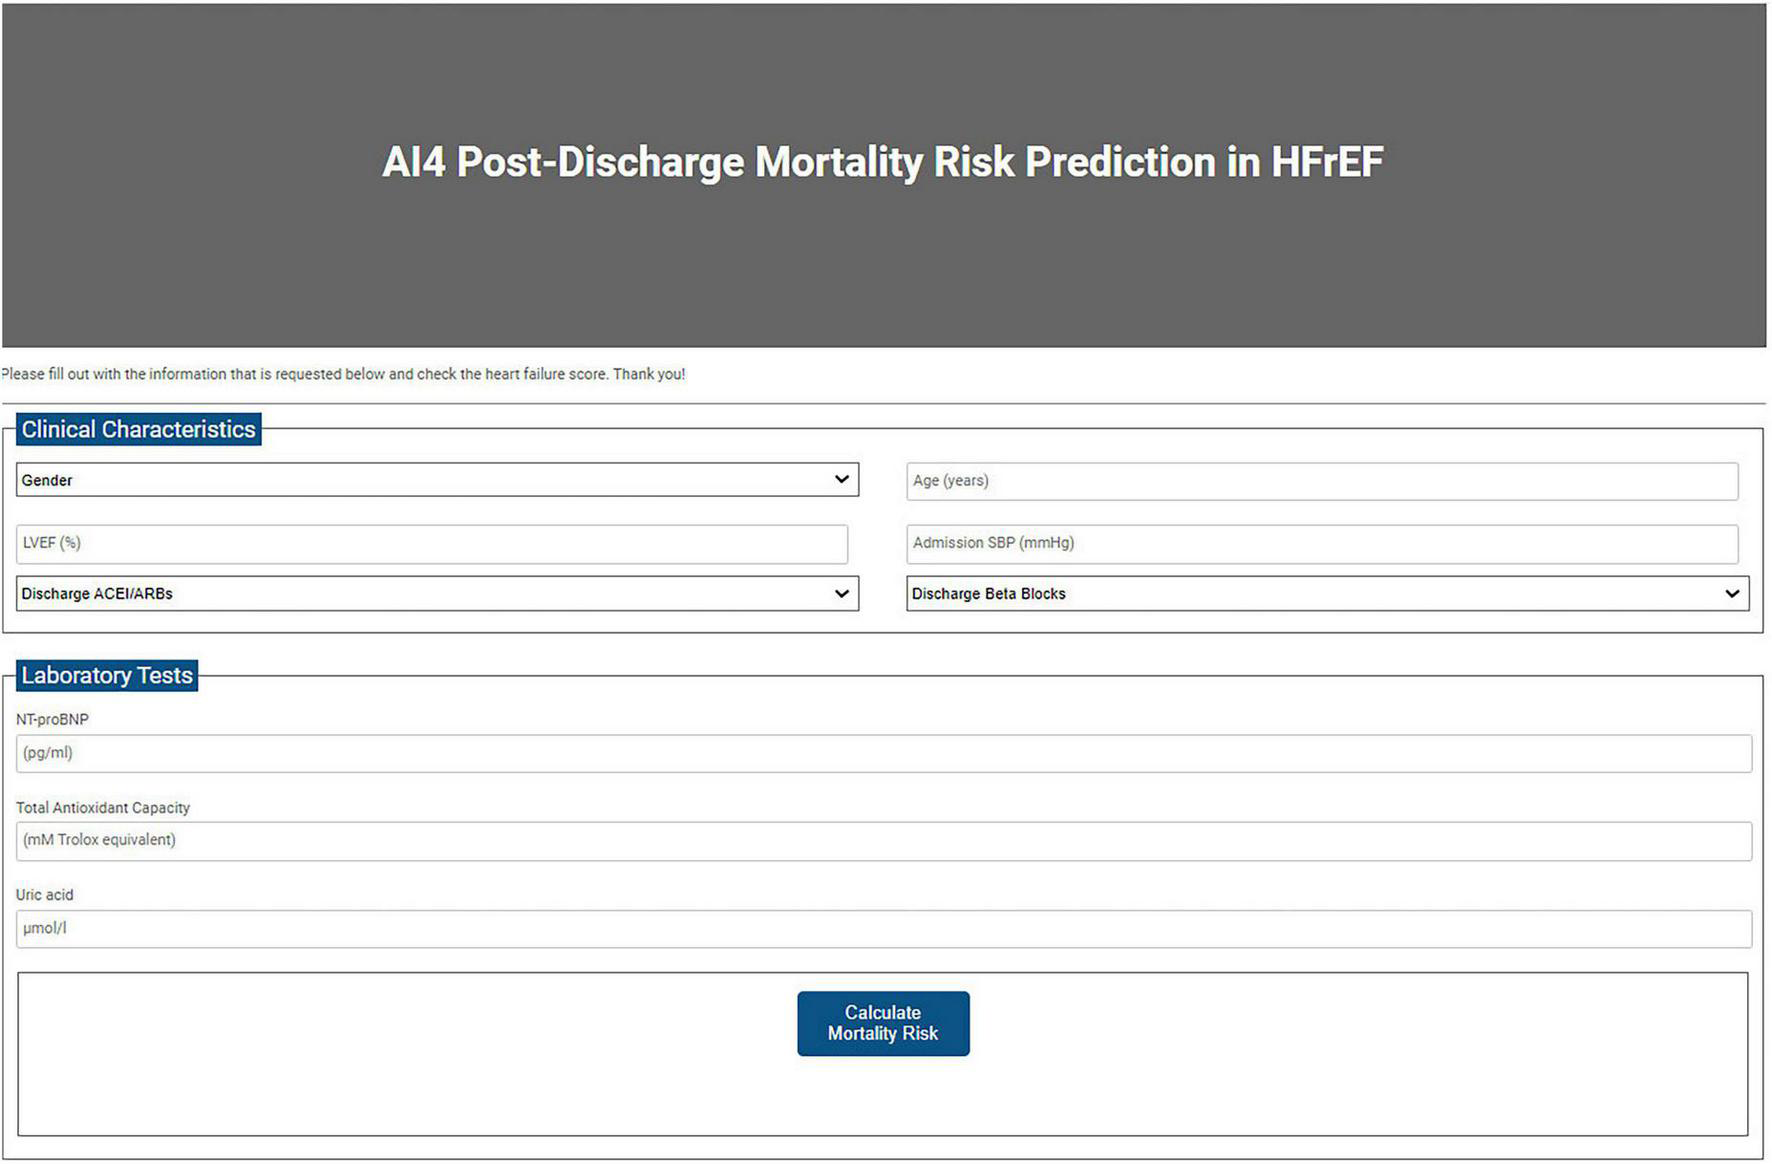Viewport: 1772px width, 1164px height.
Task: Open the Gender dropdown
Action: pos(436,480)
